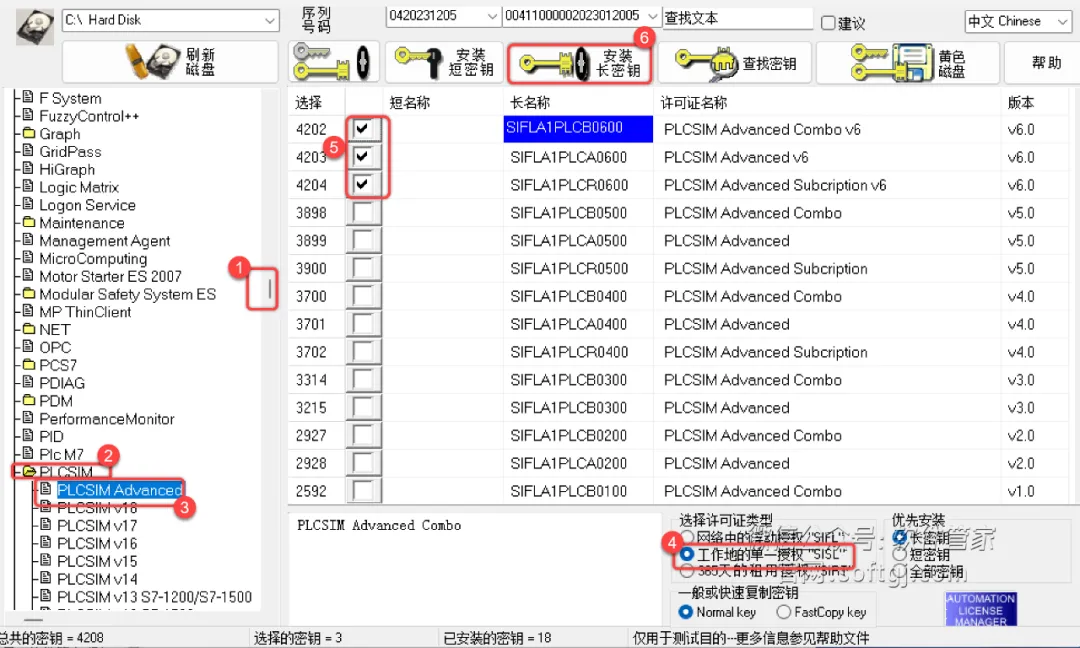Screen dimensions: 1080x648
Task: Click the Automation License Manager icon
Action: [980, 609]
